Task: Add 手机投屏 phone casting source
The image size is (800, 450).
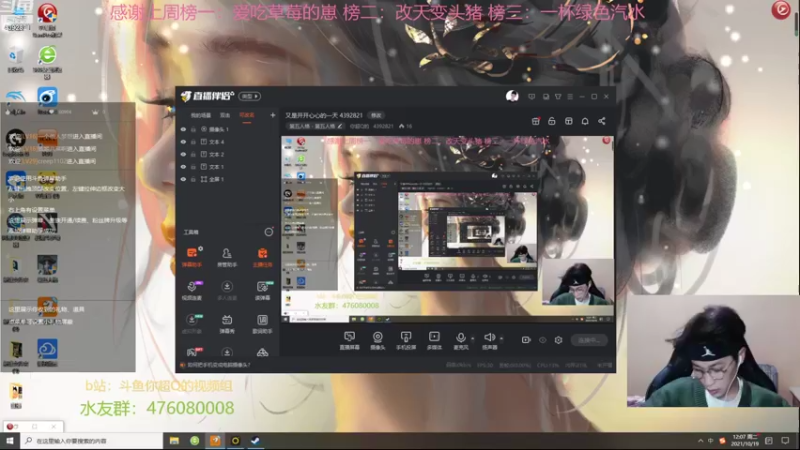Action: click(406, 340)
